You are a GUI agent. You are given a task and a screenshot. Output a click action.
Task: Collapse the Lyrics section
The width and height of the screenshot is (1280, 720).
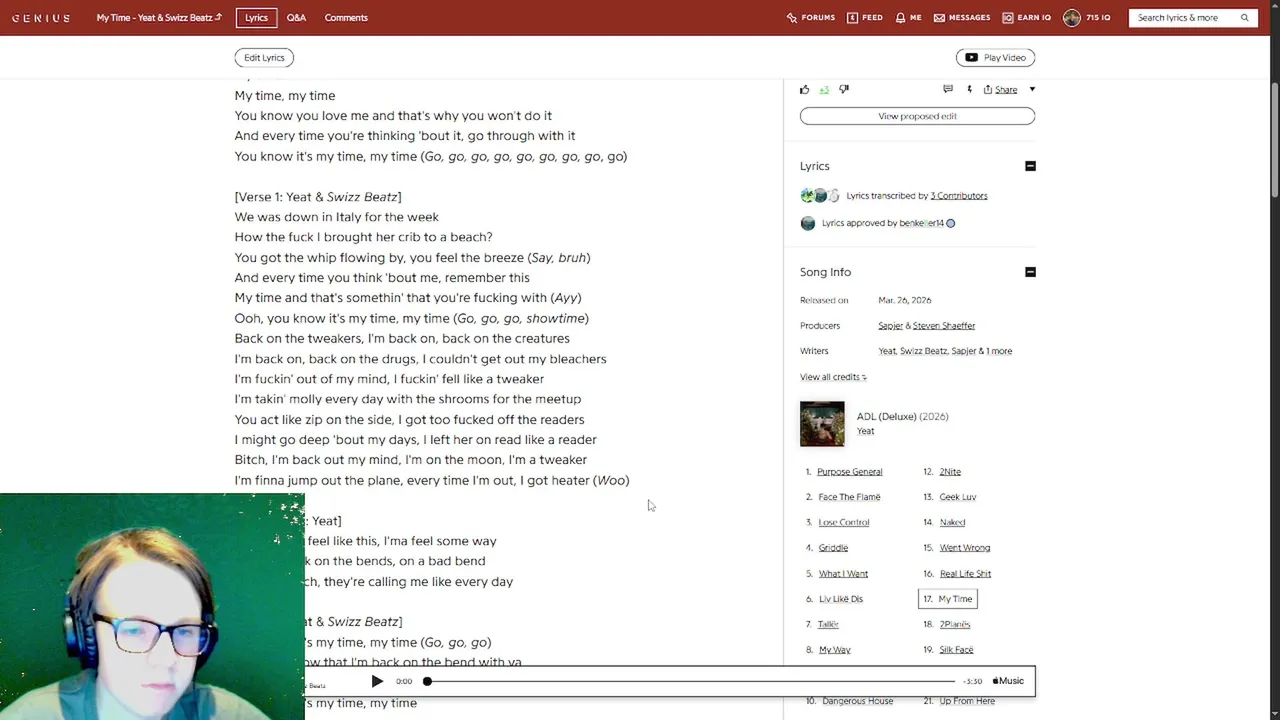coord(1030,166)
